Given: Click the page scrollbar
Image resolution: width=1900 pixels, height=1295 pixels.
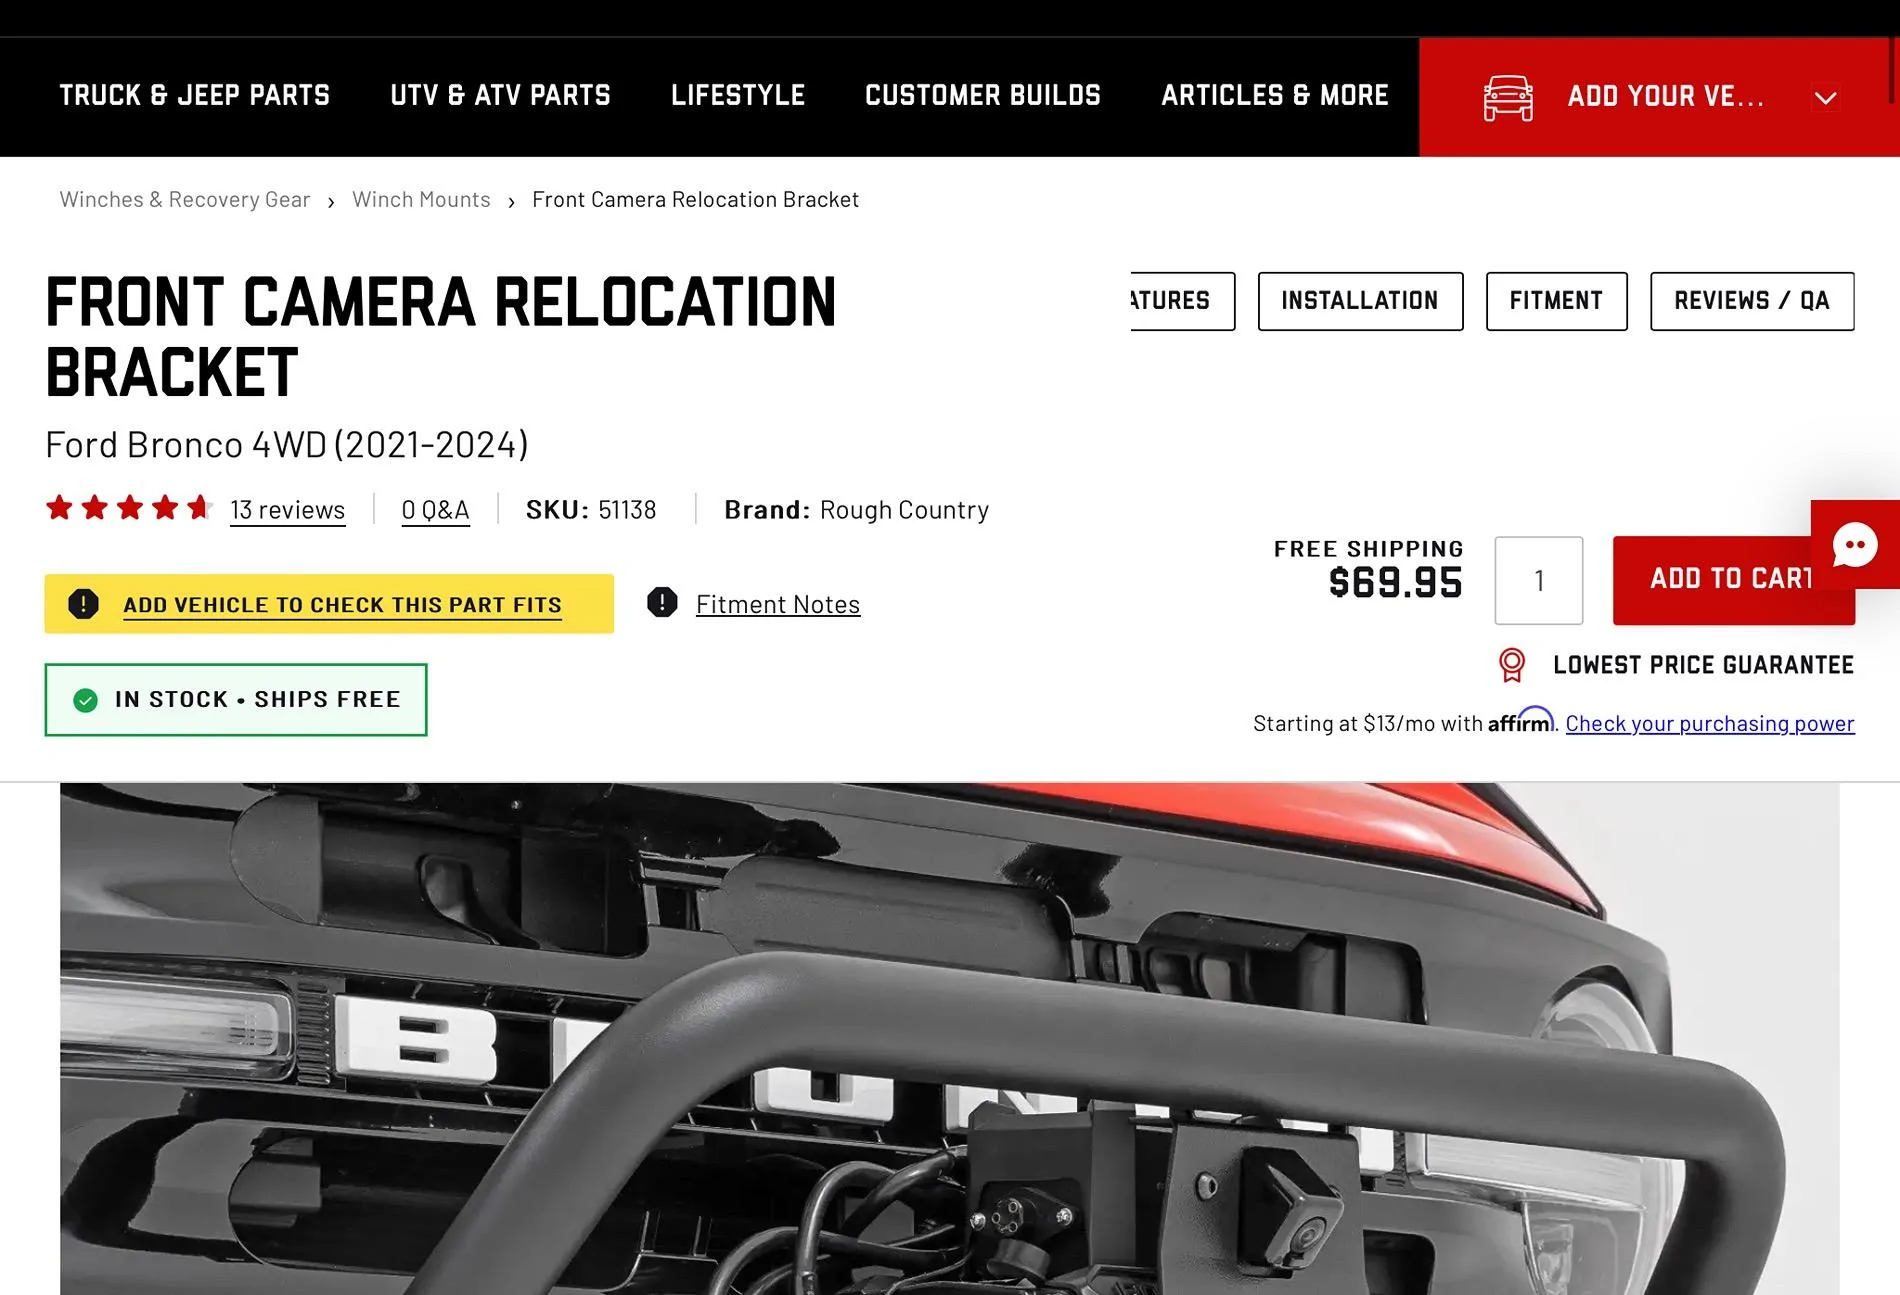Looking at the screenshot, I should point(1893,70).
